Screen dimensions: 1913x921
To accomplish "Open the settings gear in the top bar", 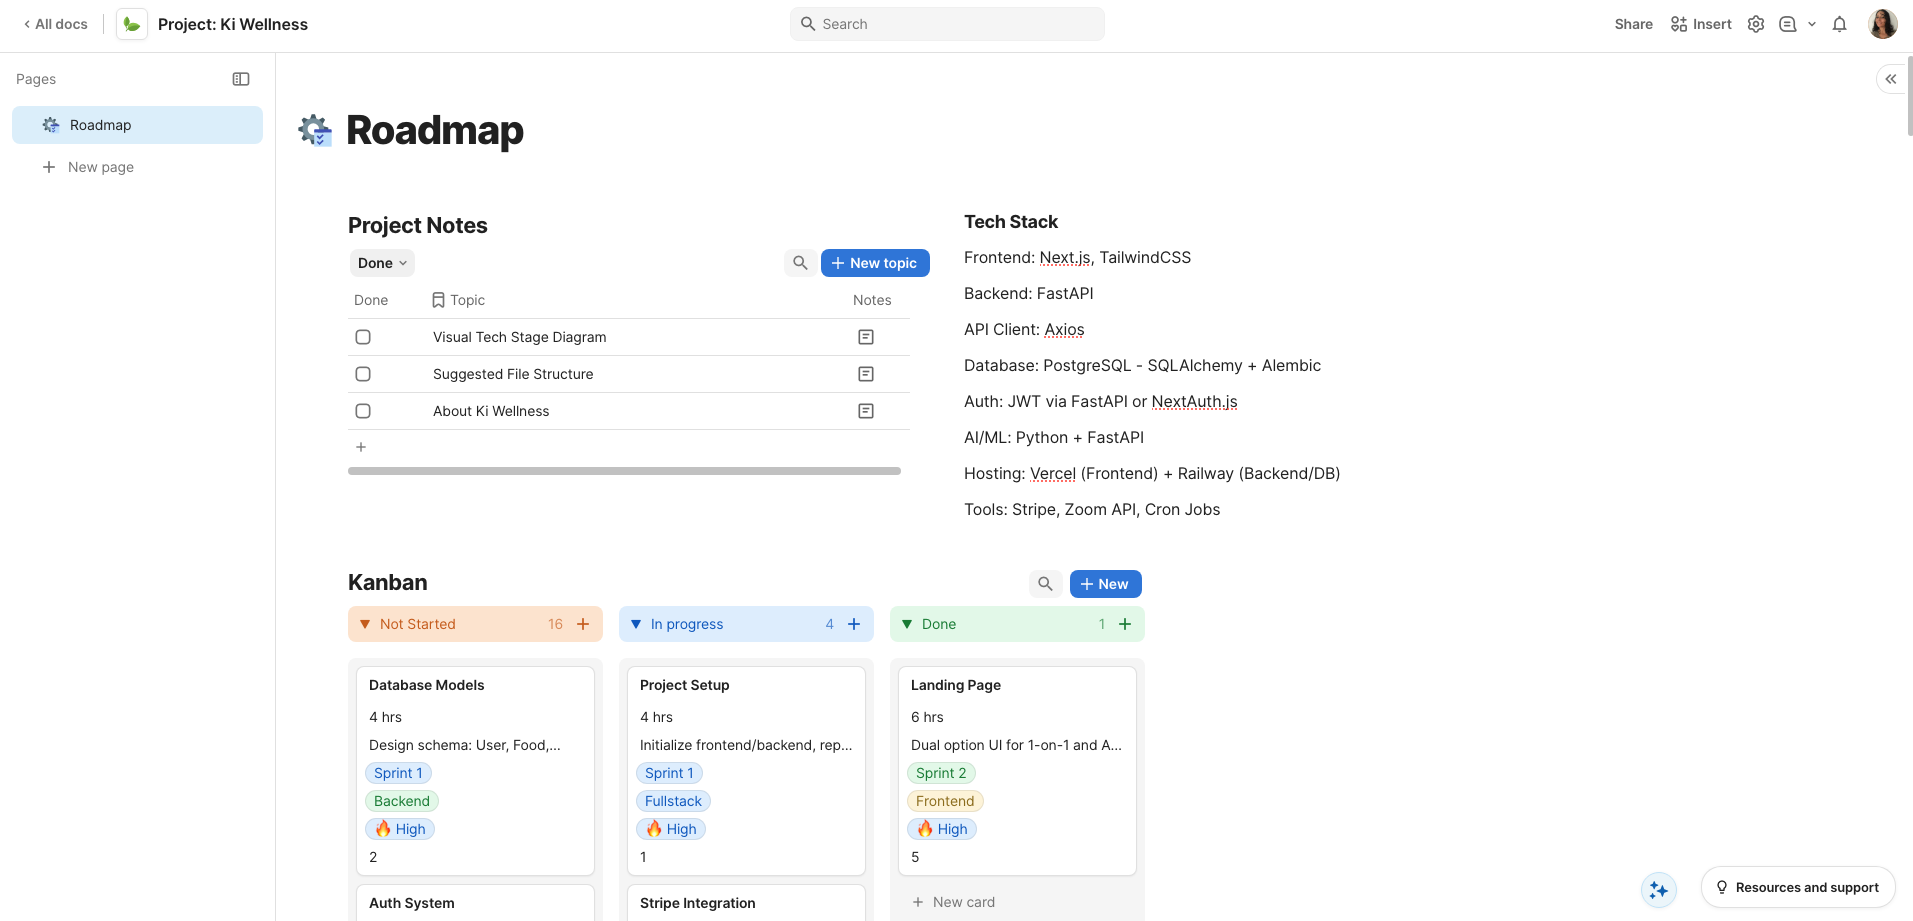I will pos(1756,23).
